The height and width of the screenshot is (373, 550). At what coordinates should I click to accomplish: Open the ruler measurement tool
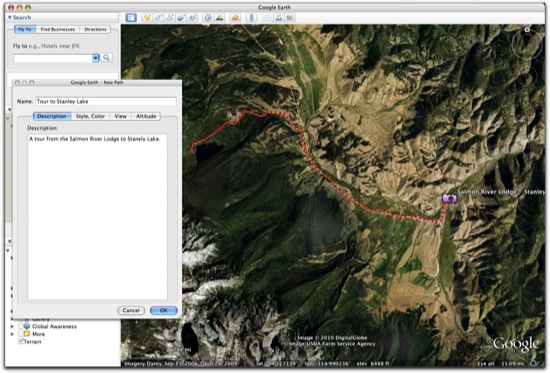click(251, 18)
